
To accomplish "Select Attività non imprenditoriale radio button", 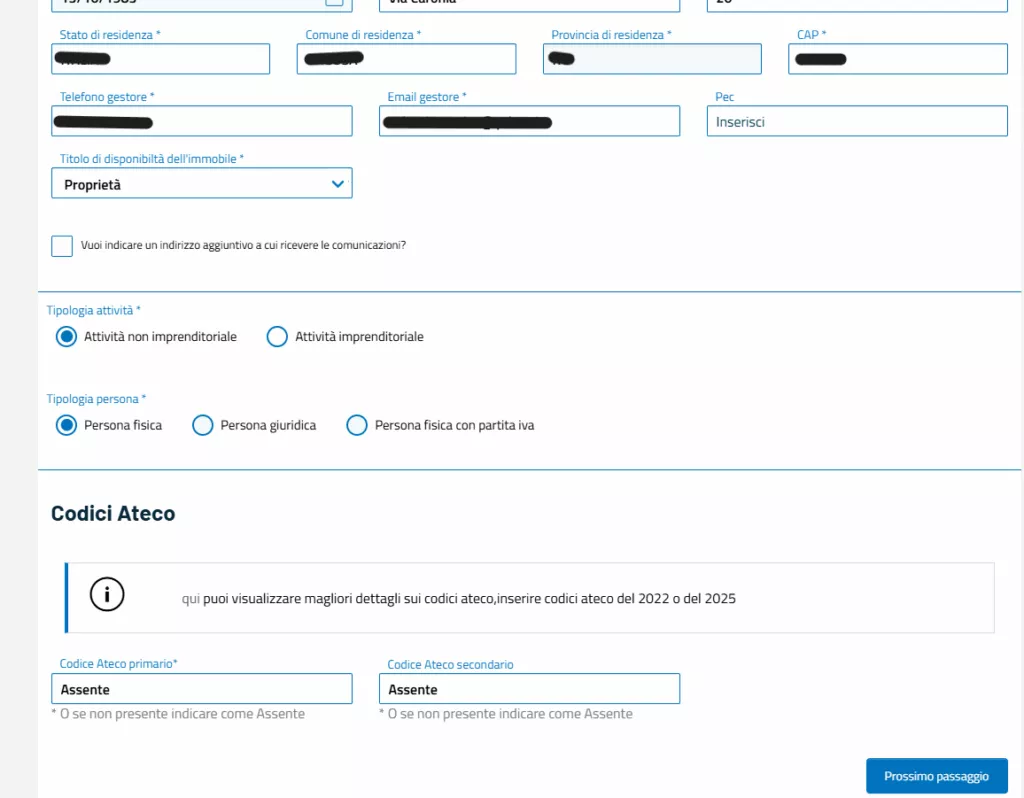I will [67, 337].
